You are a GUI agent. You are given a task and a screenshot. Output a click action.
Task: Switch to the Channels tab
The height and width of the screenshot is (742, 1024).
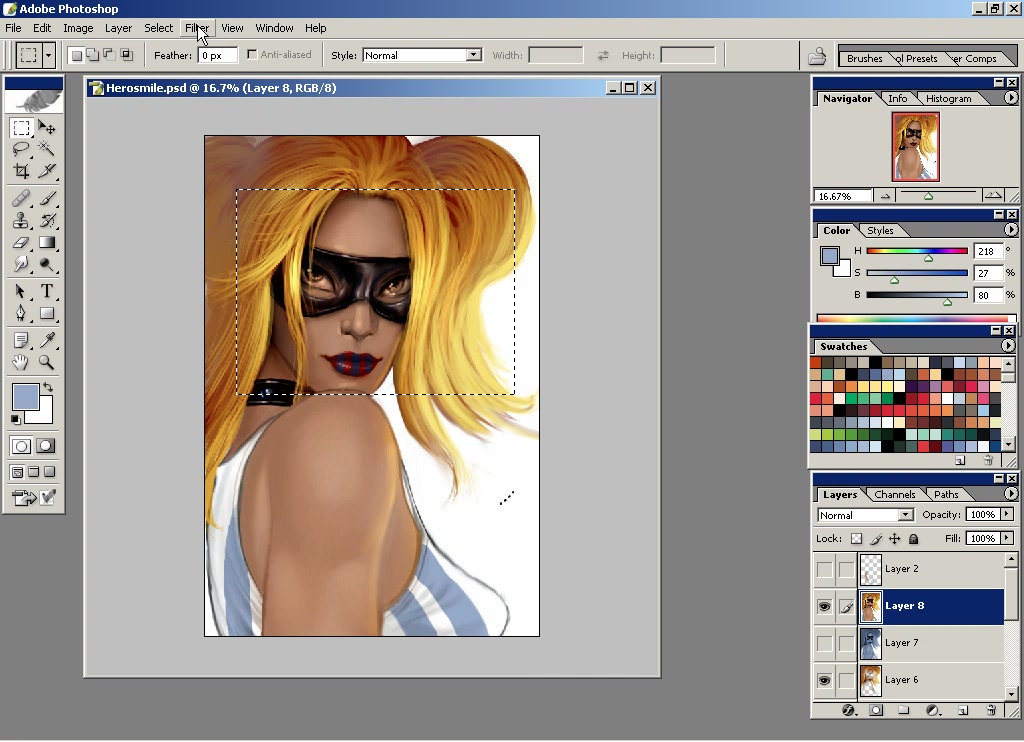895,494
